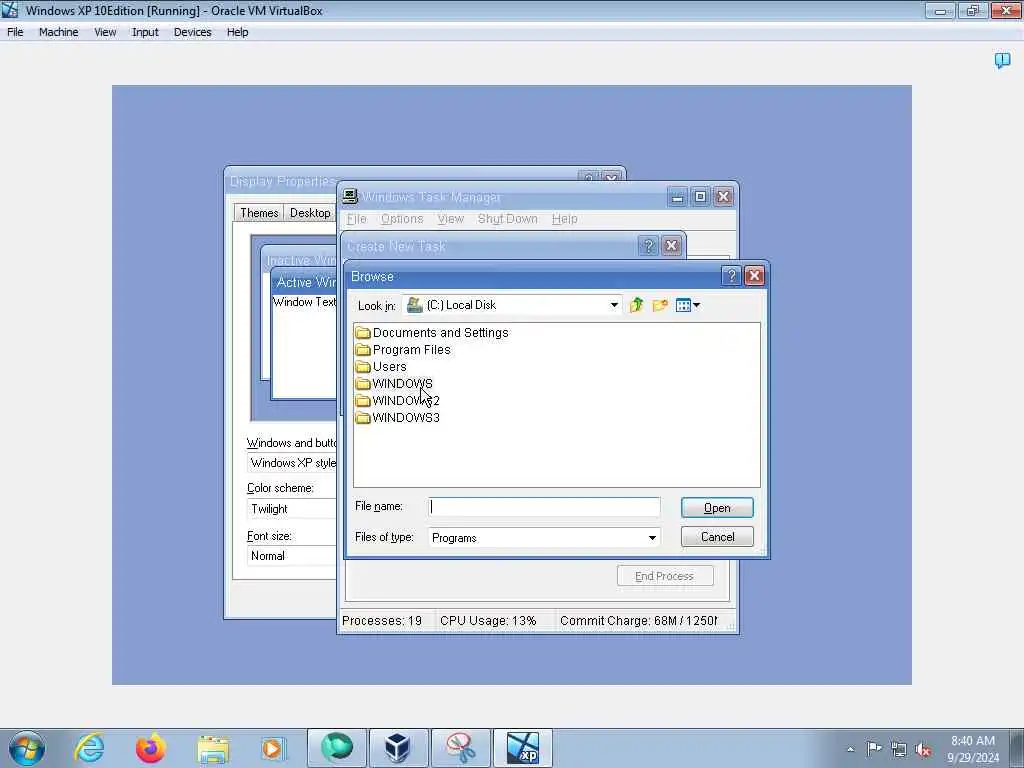Select the Program Files folder icon
The image size is (1024, 768).
[x=363, y=350]
